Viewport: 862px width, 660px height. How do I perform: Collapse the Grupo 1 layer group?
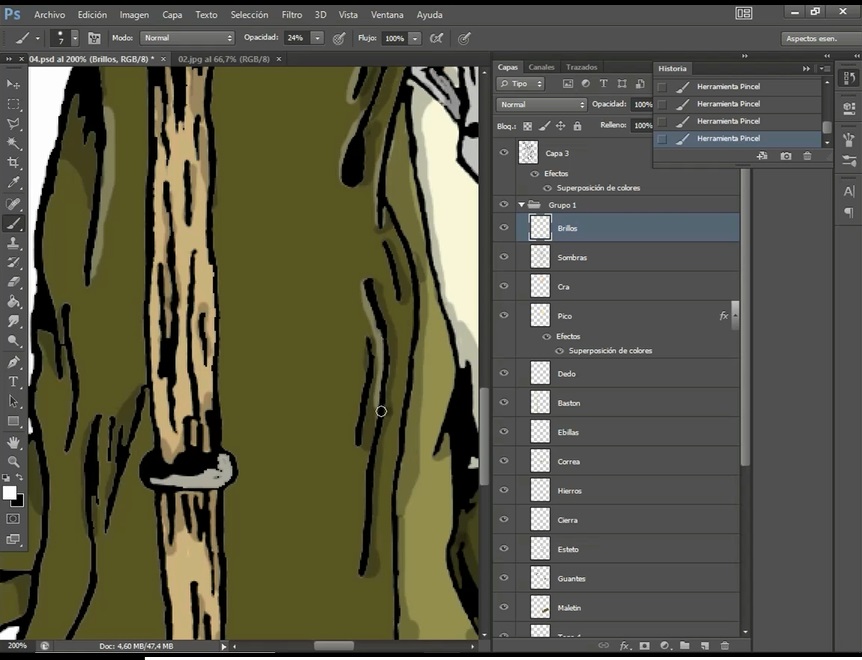pos(521,205)
